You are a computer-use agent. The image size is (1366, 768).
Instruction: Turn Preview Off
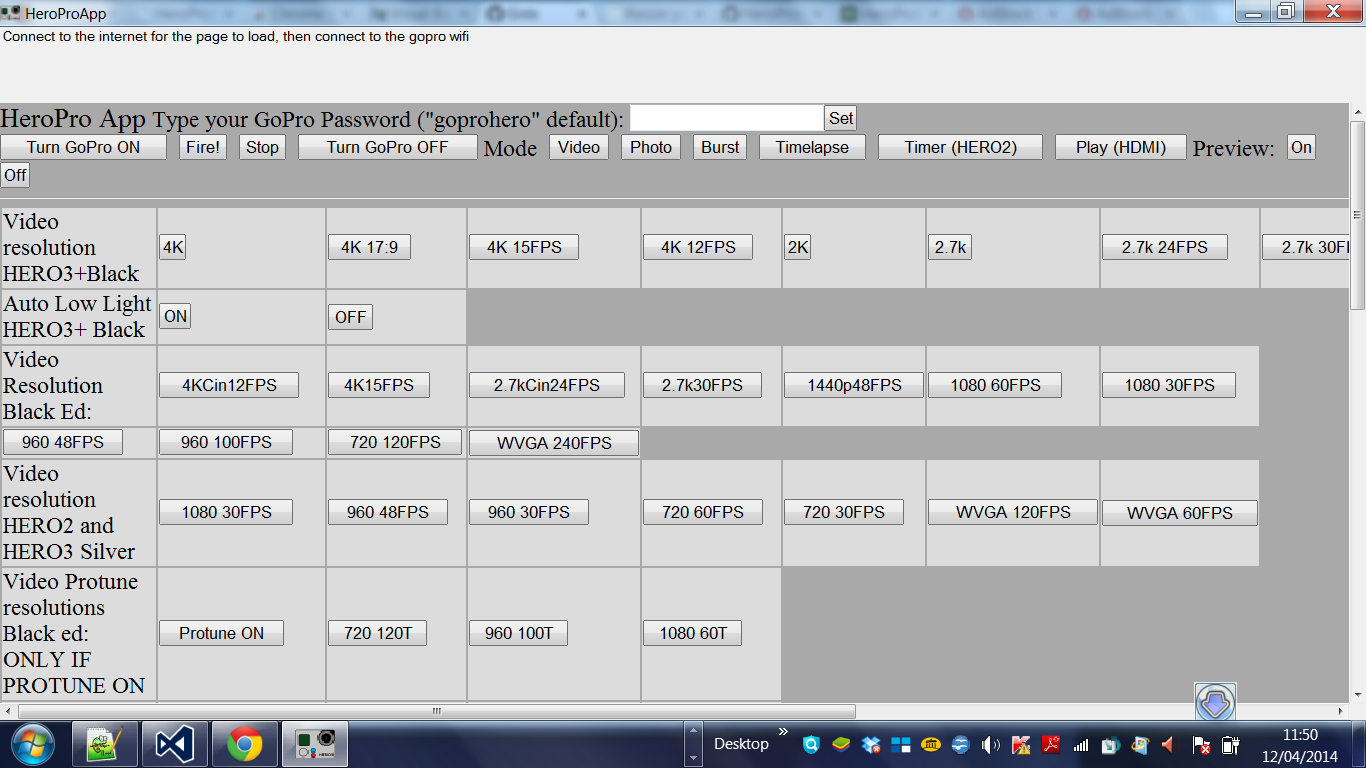15,175
